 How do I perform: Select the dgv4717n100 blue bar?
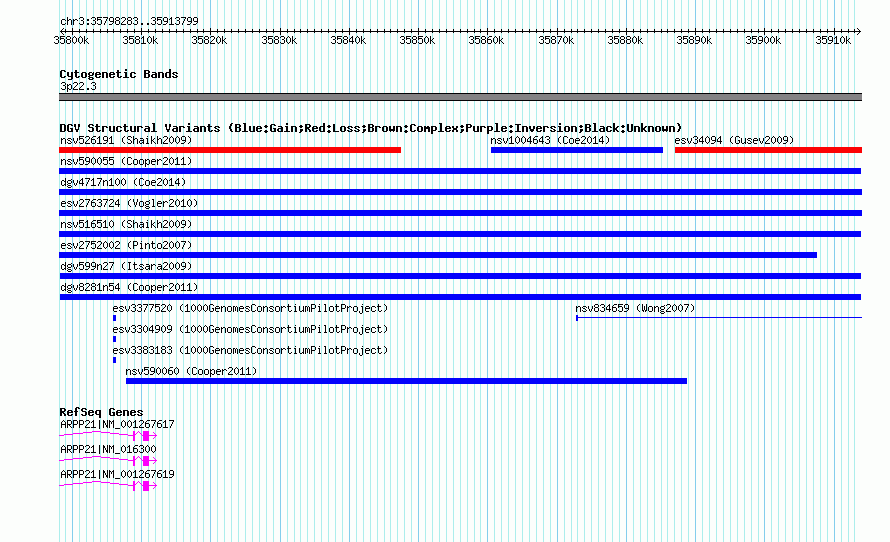[460, 192]
